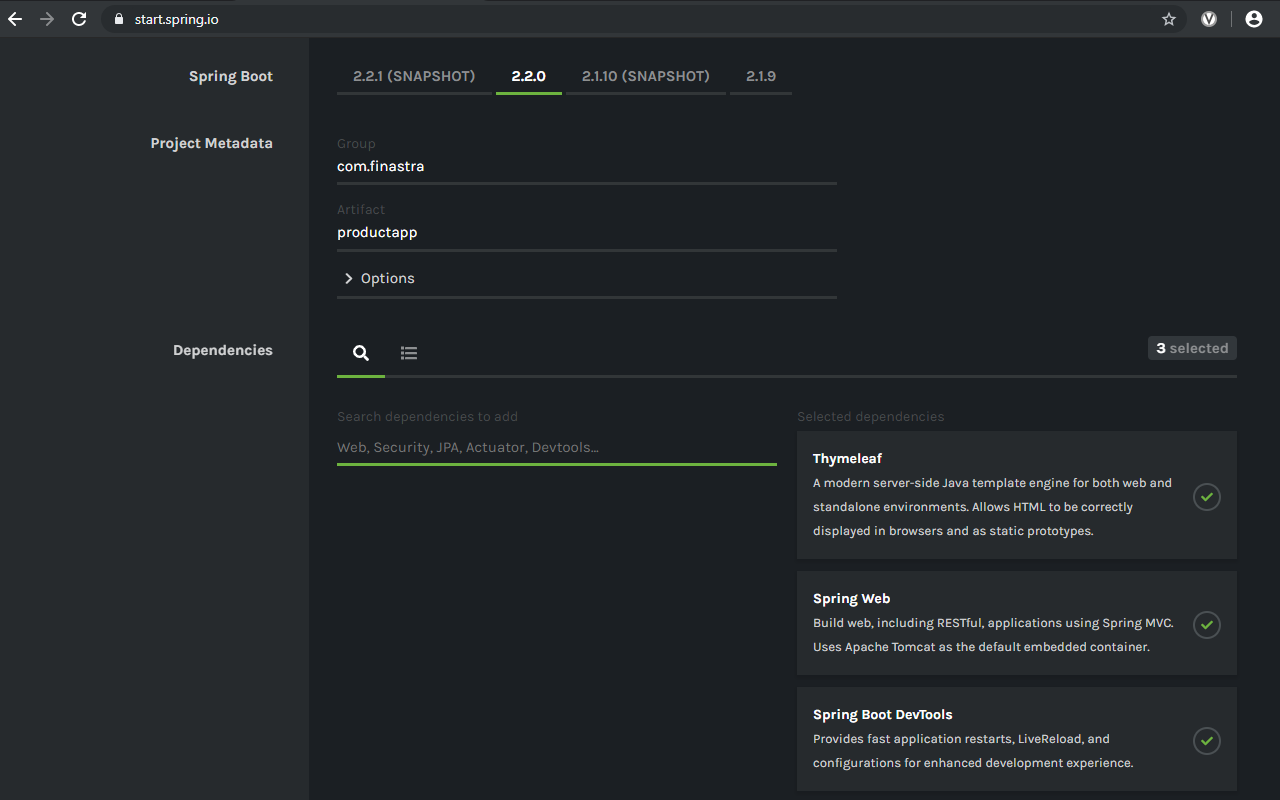
Task: Select Spring Boot 2.2.1 (SNAPSHOT) version
Action: point(414,76)
